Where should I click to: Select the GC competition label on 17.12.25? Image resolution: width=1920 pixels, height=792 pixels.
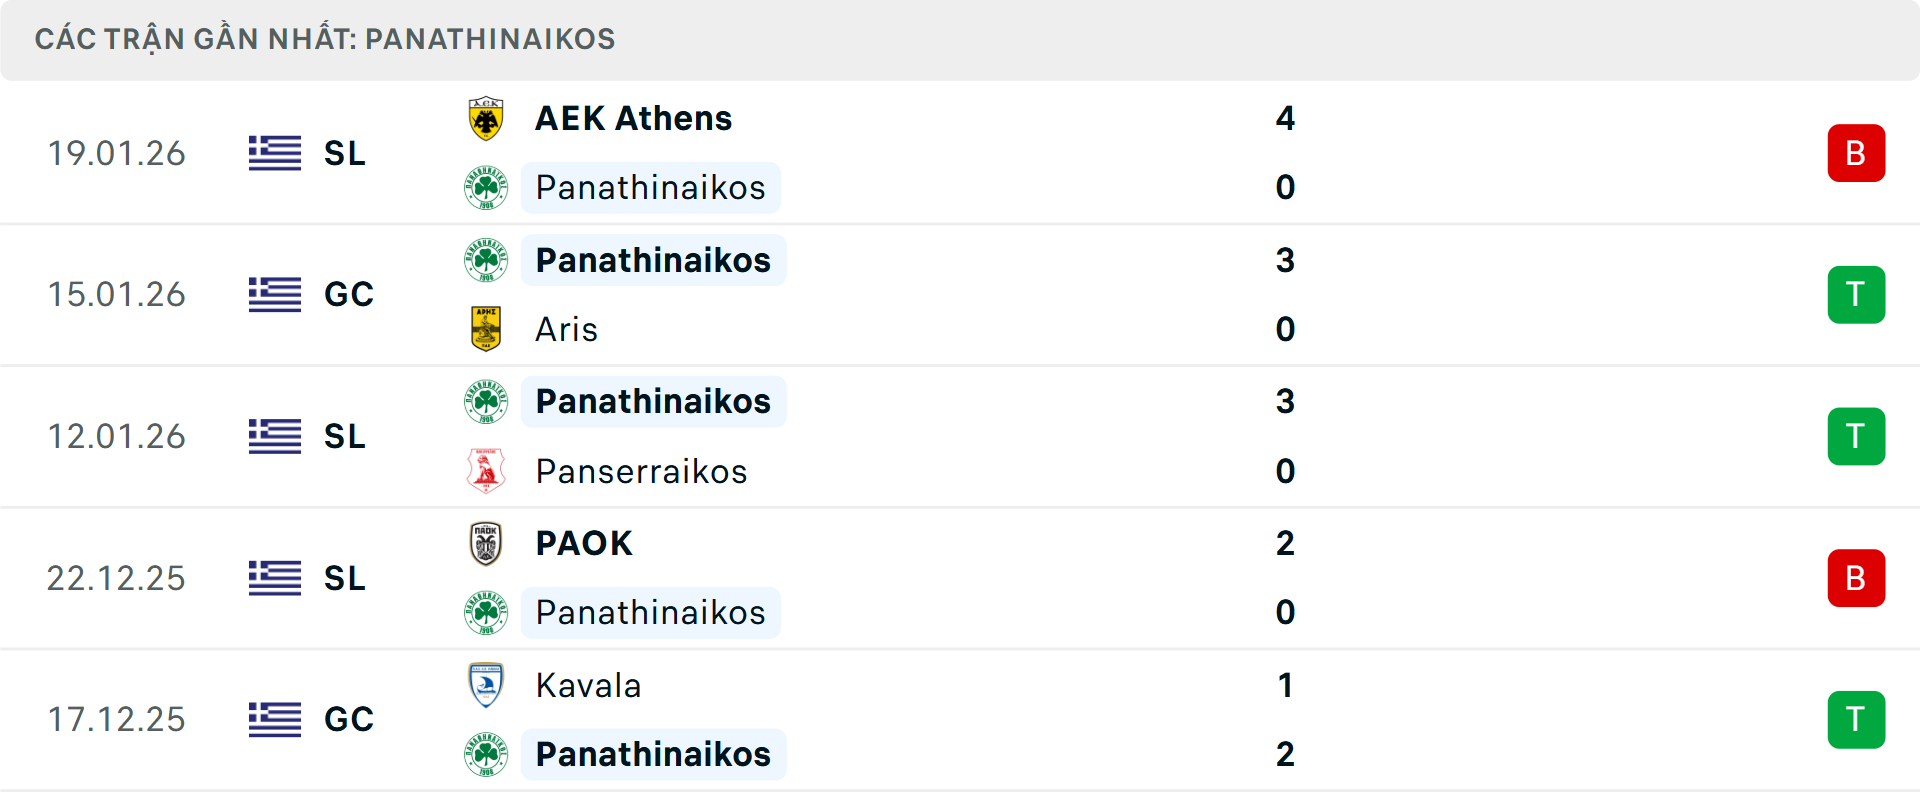point(349,720)
